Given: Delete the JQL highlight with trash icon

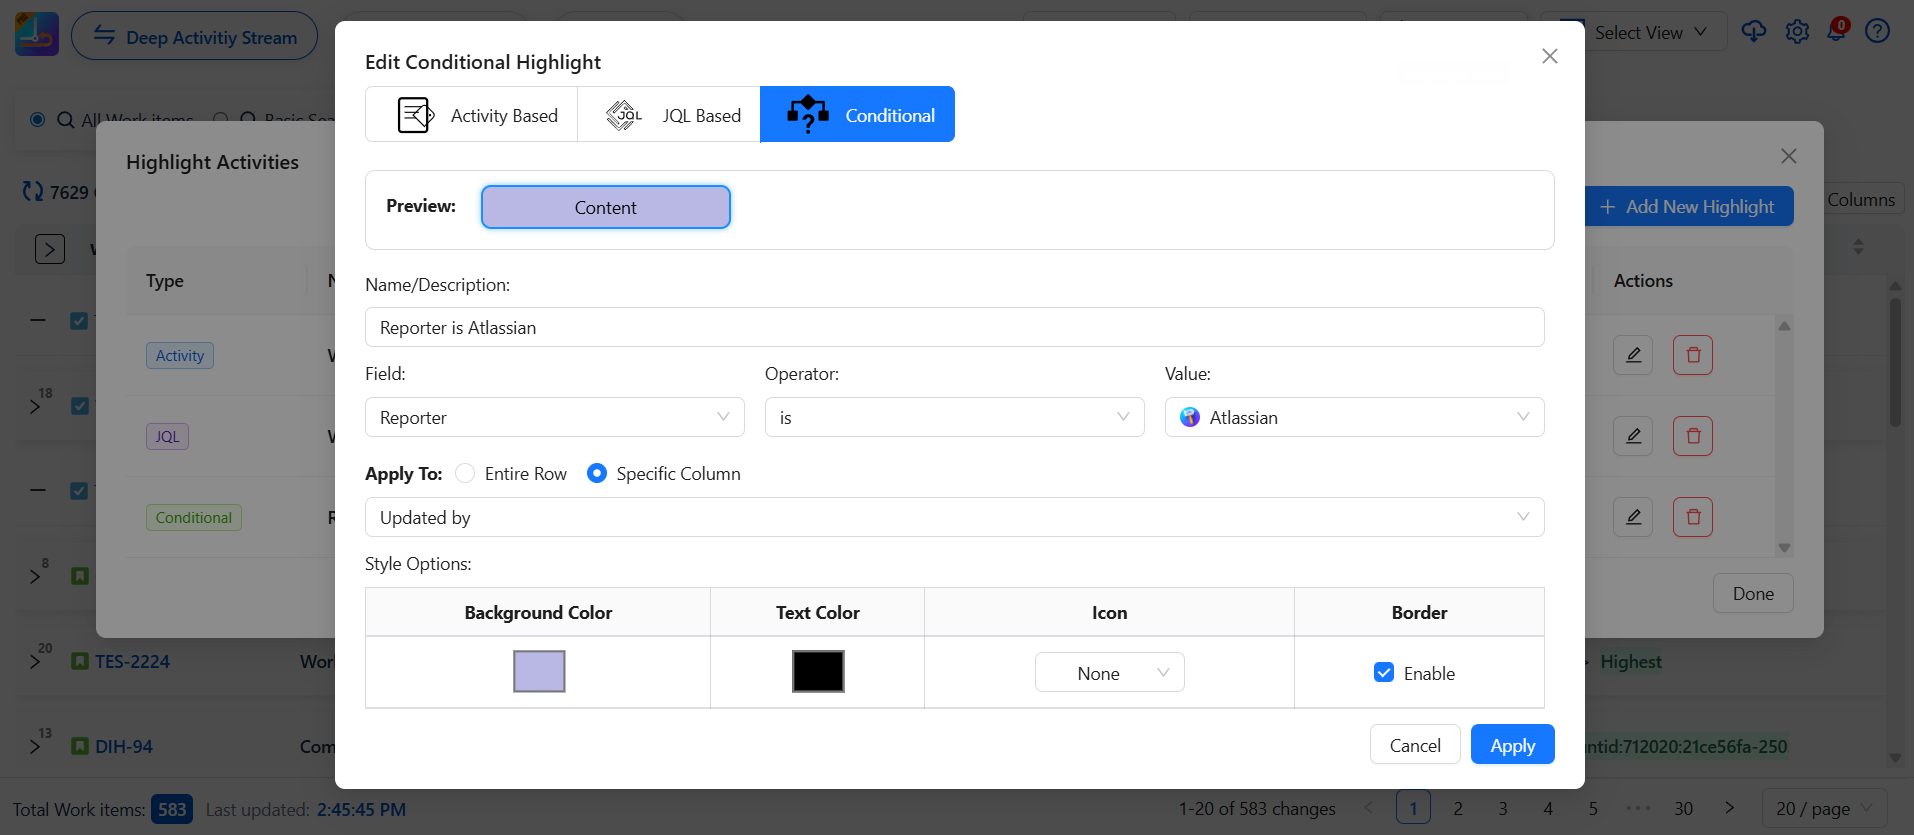Looking at the screenshot, I should (1692, 436).
